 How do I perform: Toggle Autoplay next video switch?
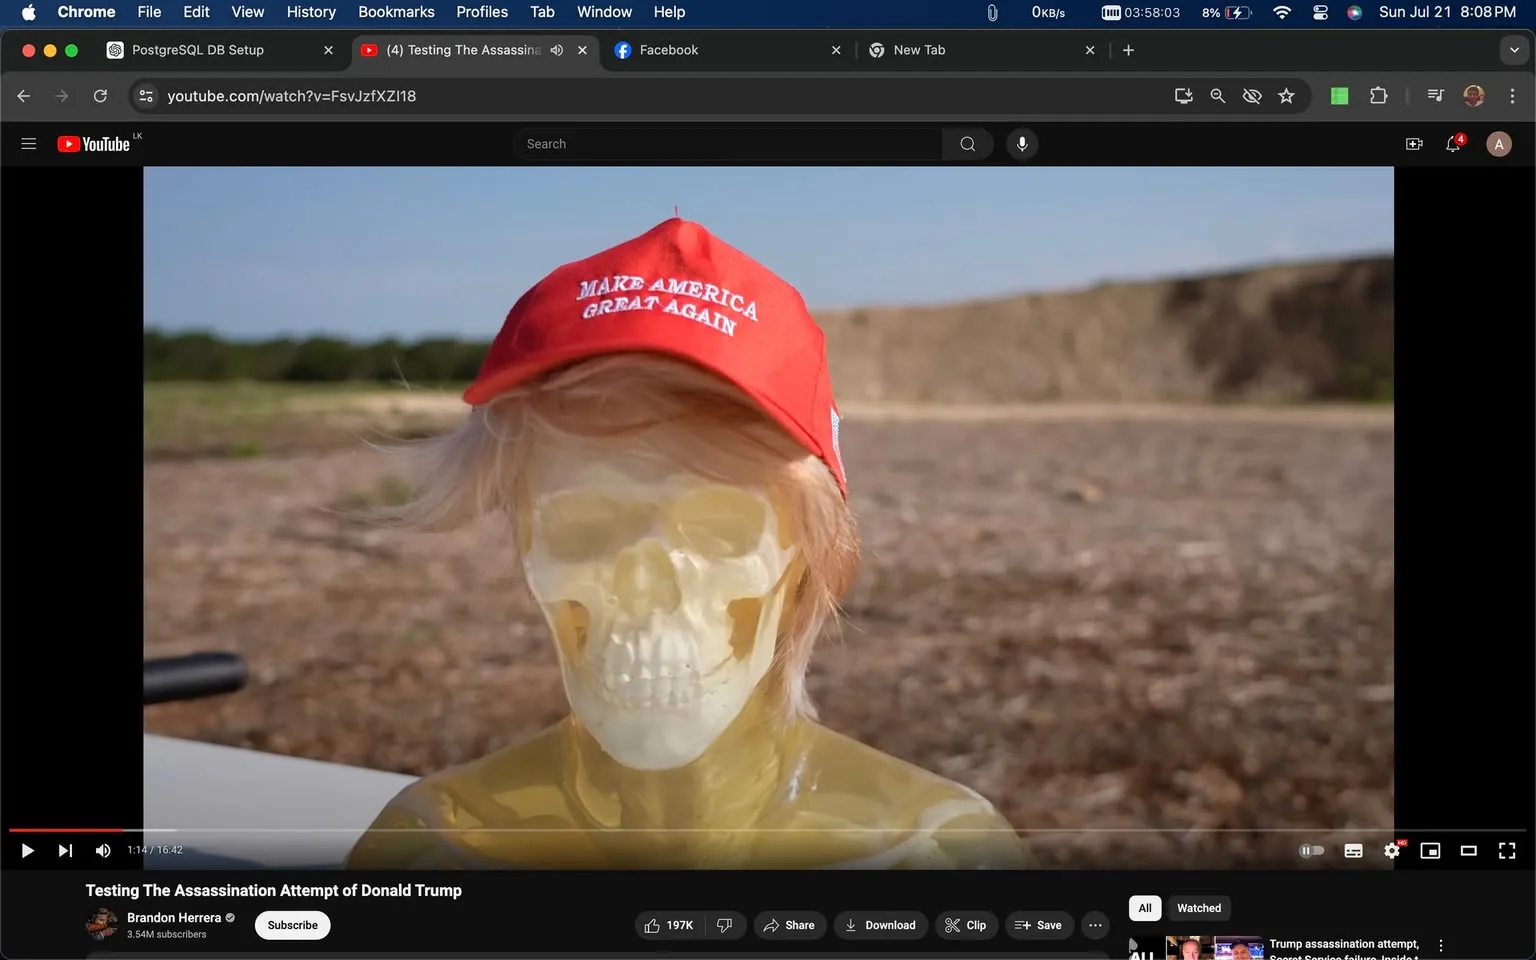coord(1311,850)
